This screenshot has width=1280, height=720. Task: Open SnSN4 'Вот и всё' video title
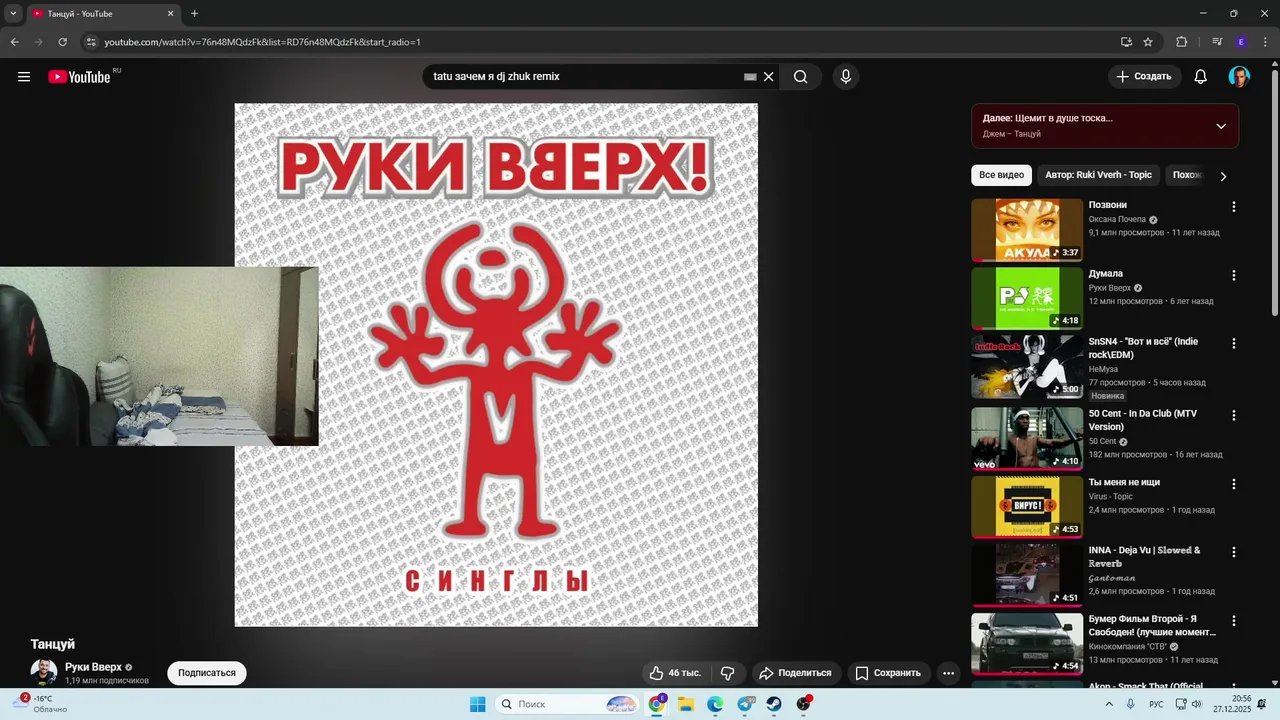(x=1143, y=348)
